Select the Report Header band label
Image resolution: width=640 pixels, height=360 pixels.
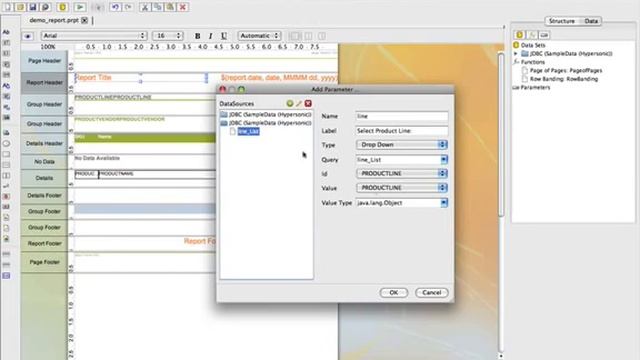[x=44, y=83]
